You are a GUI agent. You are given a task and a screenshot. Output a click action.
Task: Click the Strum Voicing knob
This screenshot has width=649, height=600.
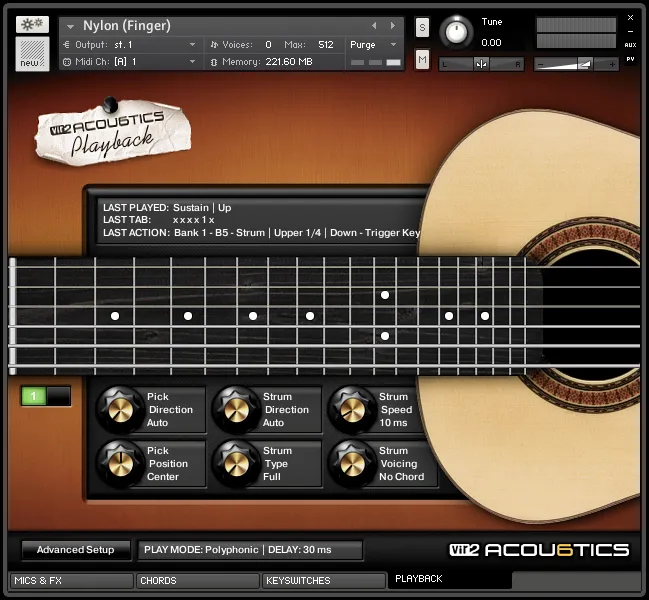point(352,463)
